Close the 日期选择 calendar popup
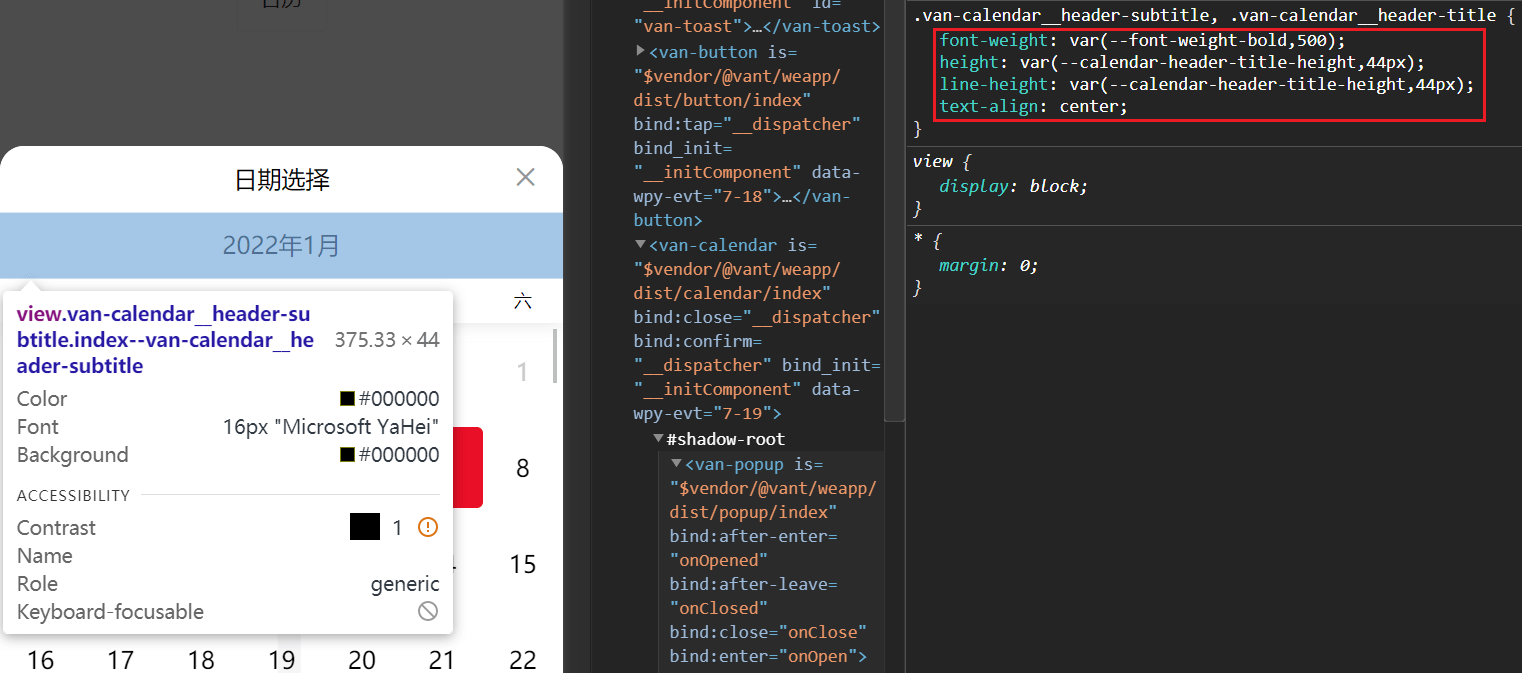 click(x=525, y=177)
